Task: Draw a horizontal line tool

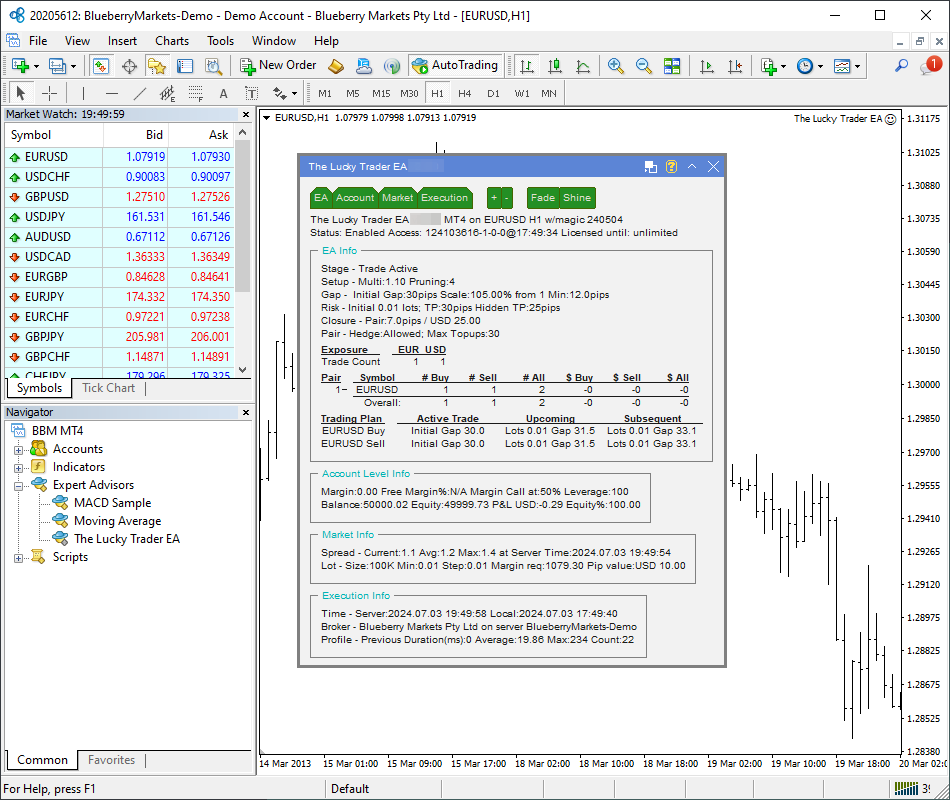Action: tap(111, 93)
